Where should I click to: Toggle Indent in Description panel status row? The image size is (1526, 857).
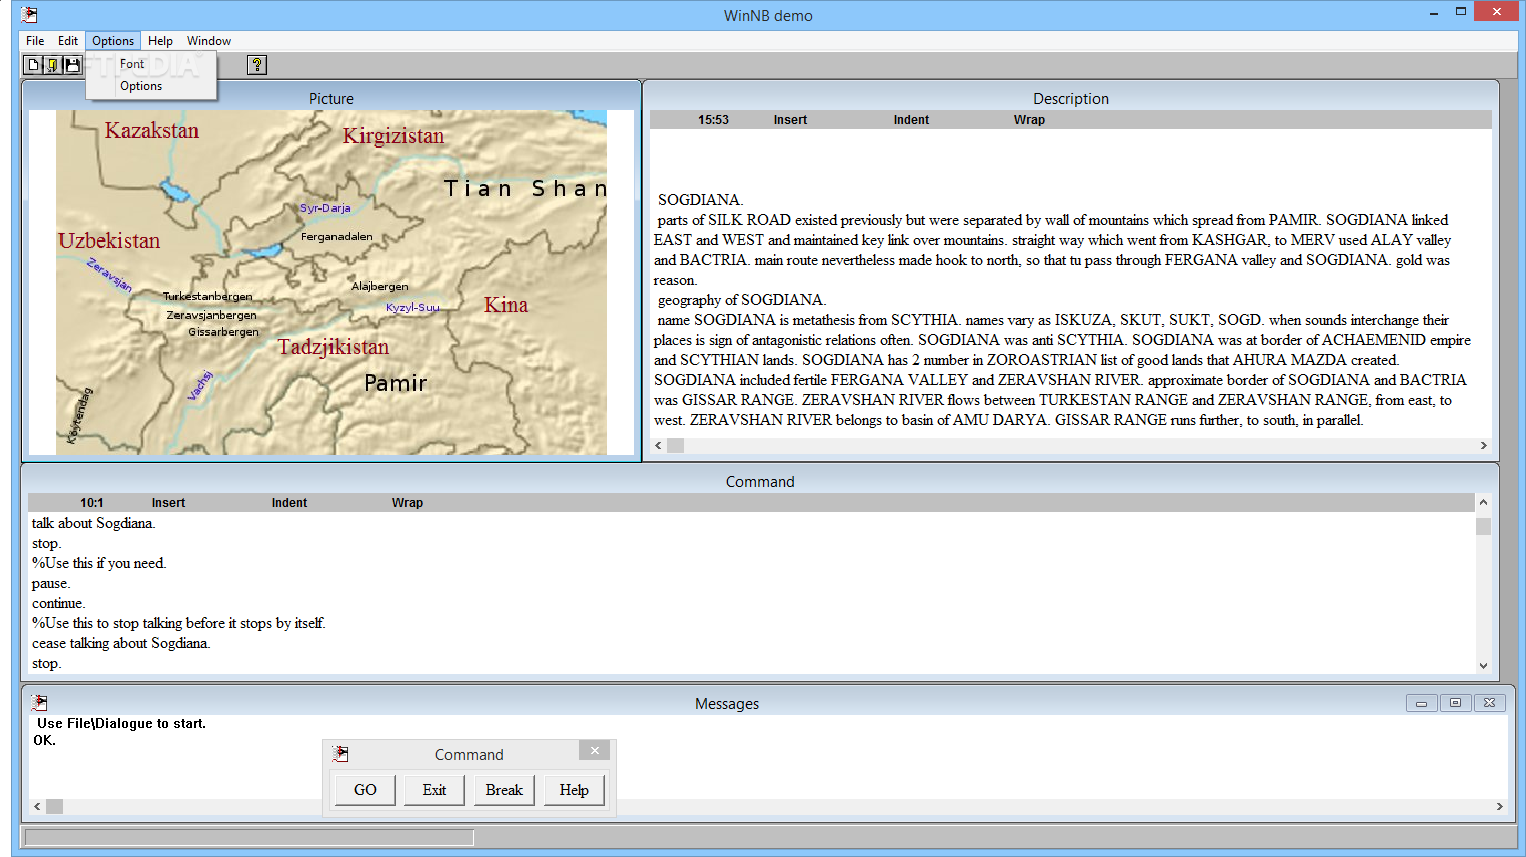tap(911, 120)
